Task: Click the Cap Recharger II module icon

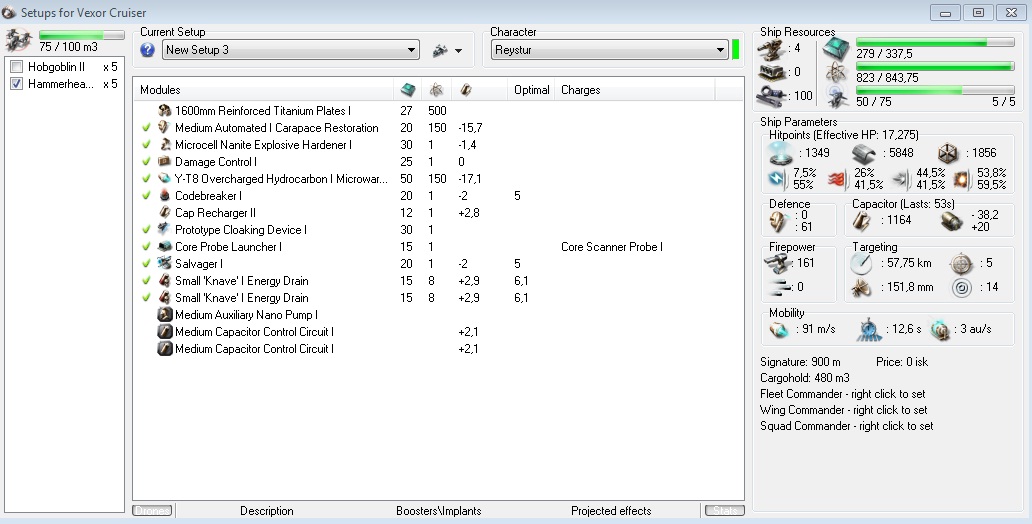Action: point(165,213)
